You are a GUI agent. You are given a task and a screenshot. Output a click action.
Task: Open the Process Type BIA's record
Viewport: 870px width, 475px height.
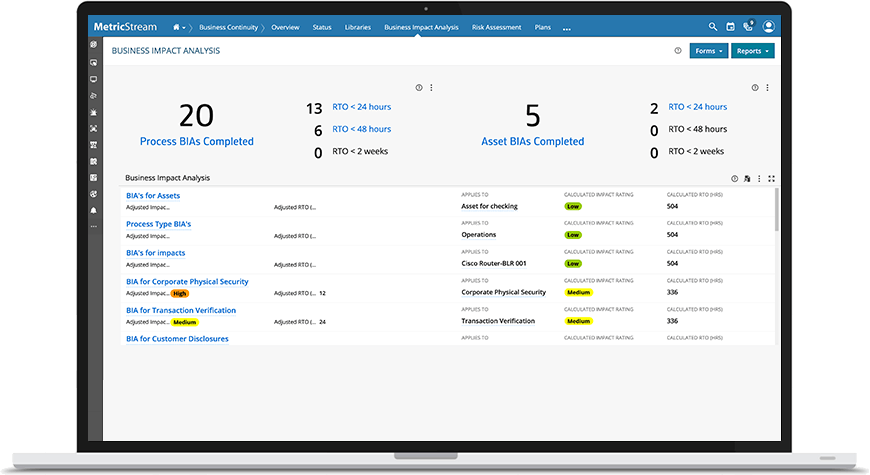[159, 224]
